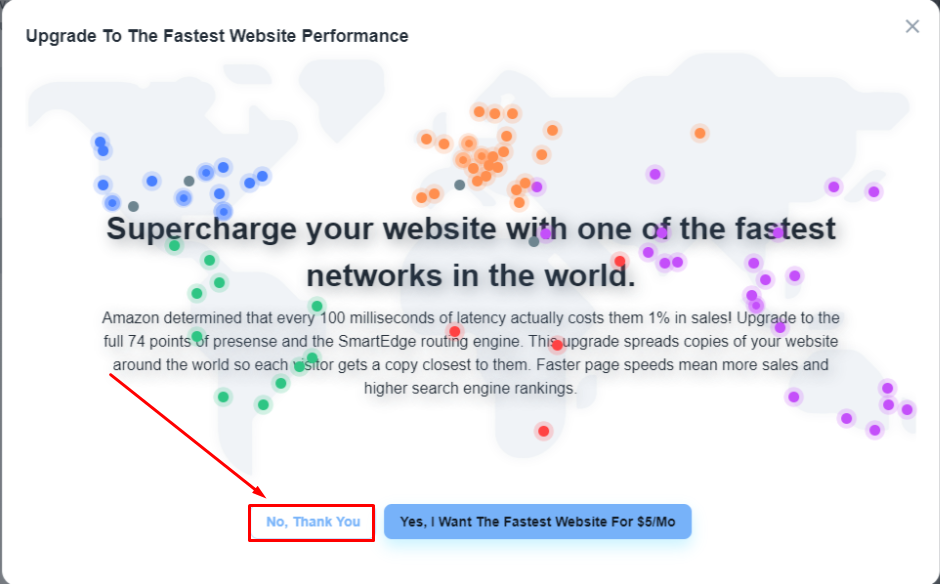Close the upgrade dialog with the X
Viewport: 940px width, 584px height.
pyautogui.click(x=912, y=26)
